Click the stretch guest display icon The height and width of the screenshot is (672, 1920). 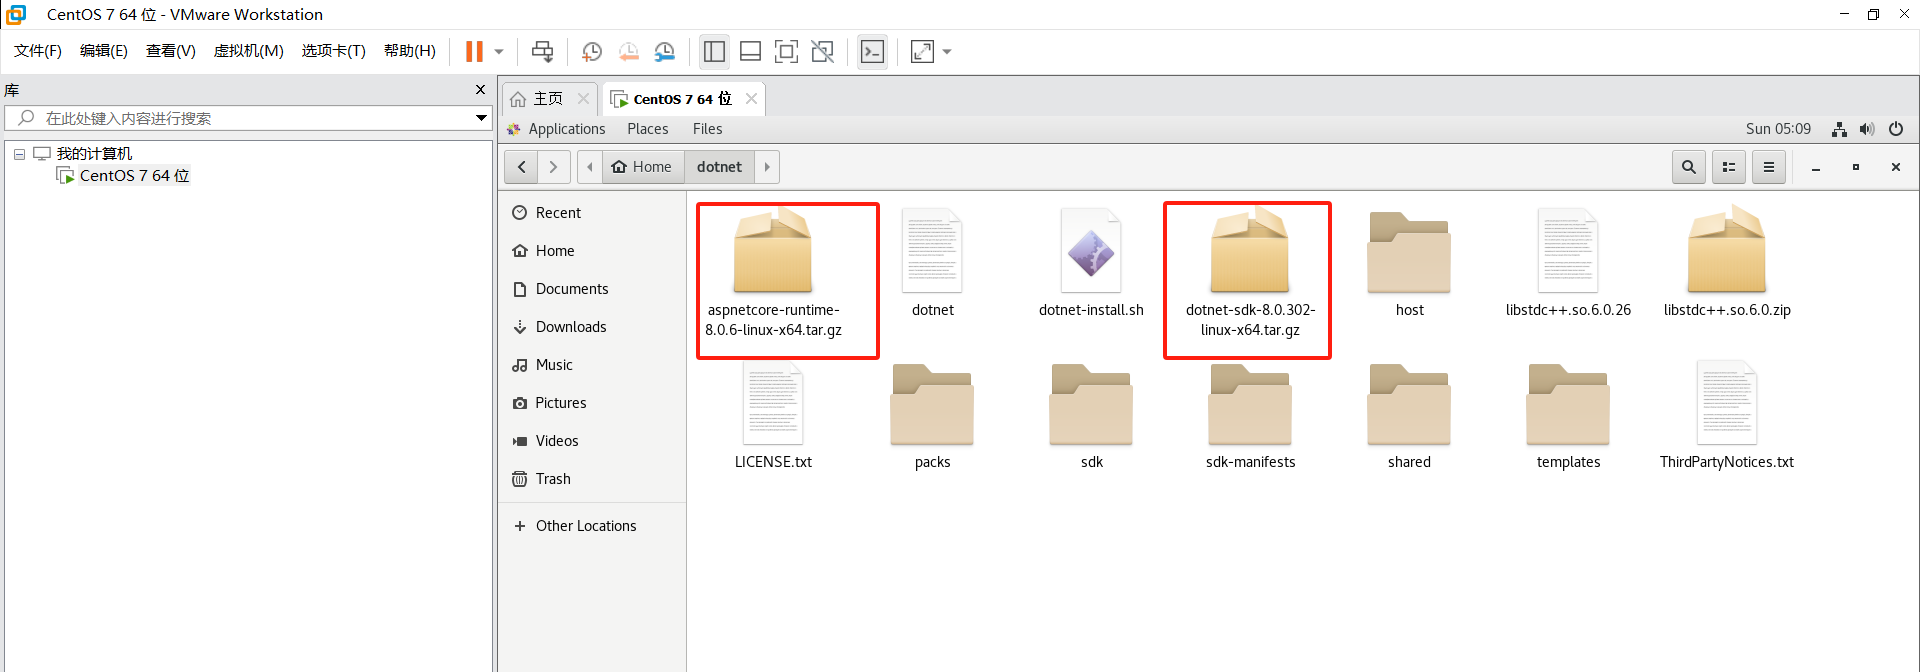click(x=922, y=51)
